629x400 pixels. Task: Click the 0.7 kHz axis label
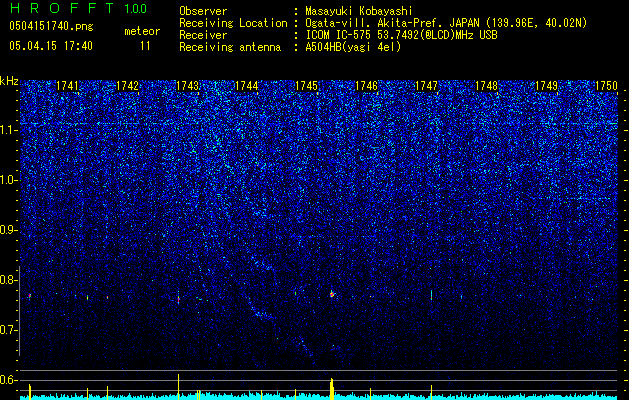(8, 330)
